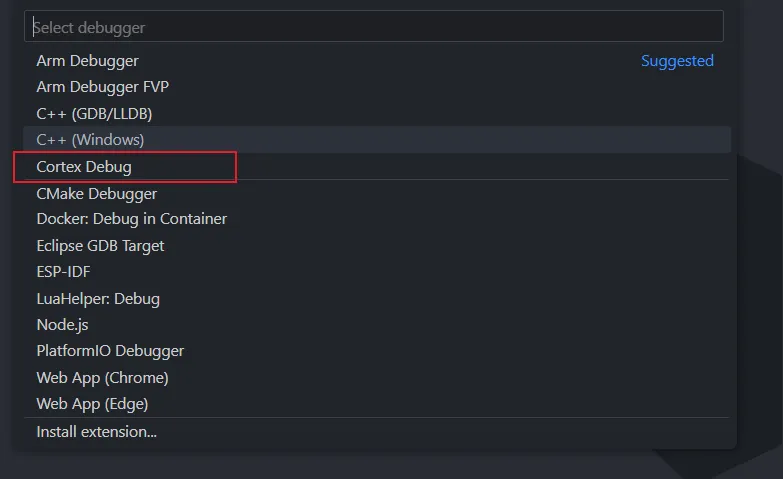
Task: Focus the Select debugger search field
Action: coord(373,27)
